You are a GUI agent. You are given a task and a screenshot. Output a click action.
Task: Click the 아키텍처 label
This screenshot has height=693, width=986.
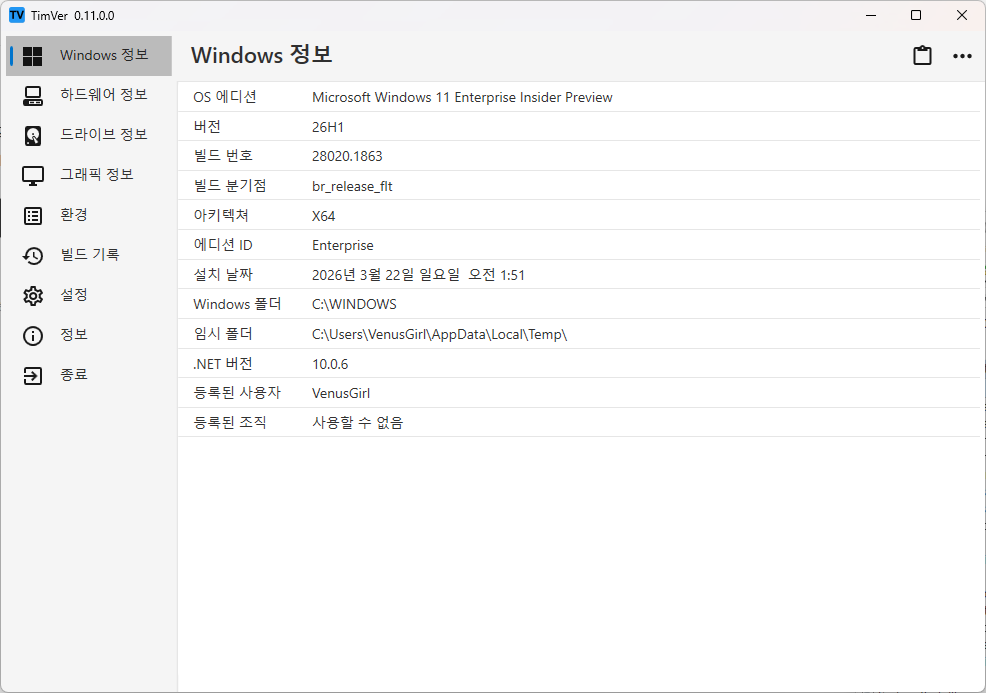[x=221, y=215]
